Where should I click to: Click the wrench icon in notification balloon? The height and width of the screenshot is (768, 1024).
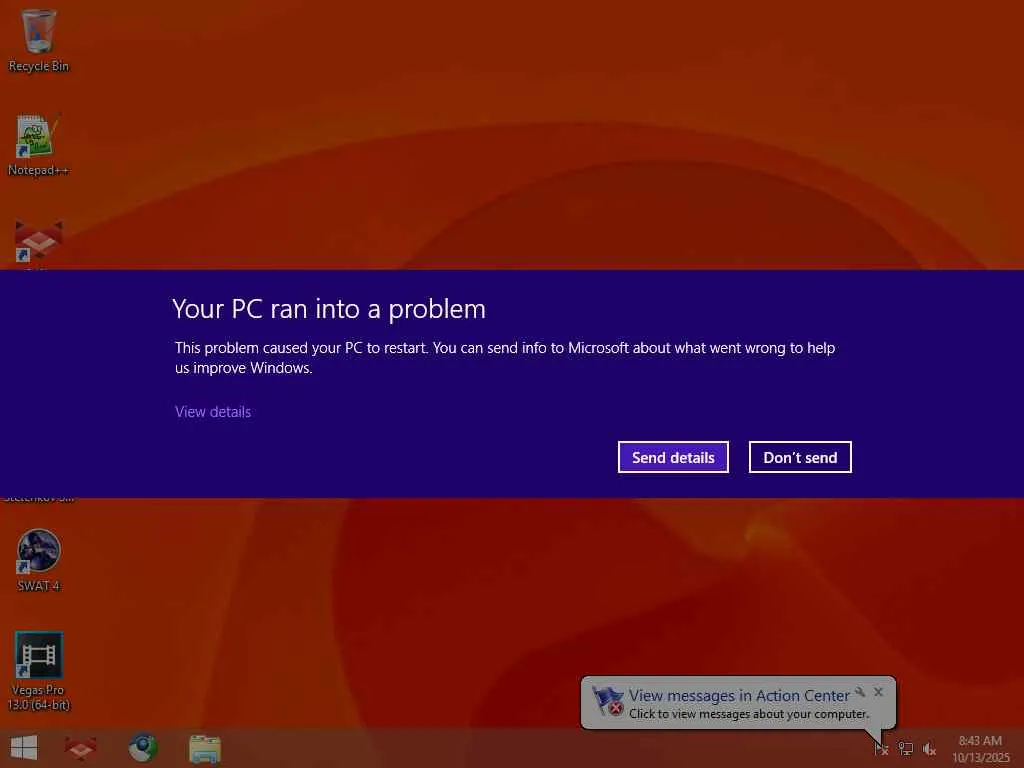[x=860, y=692]
